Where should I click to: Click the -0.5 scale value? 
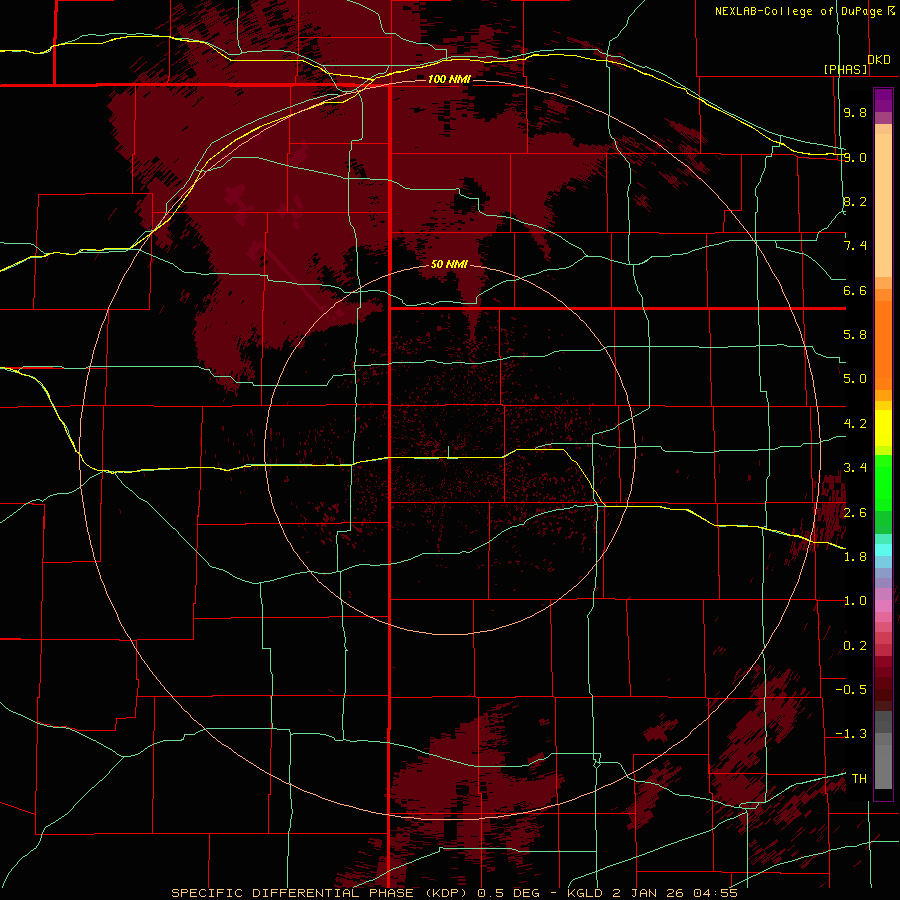point(851,690)
